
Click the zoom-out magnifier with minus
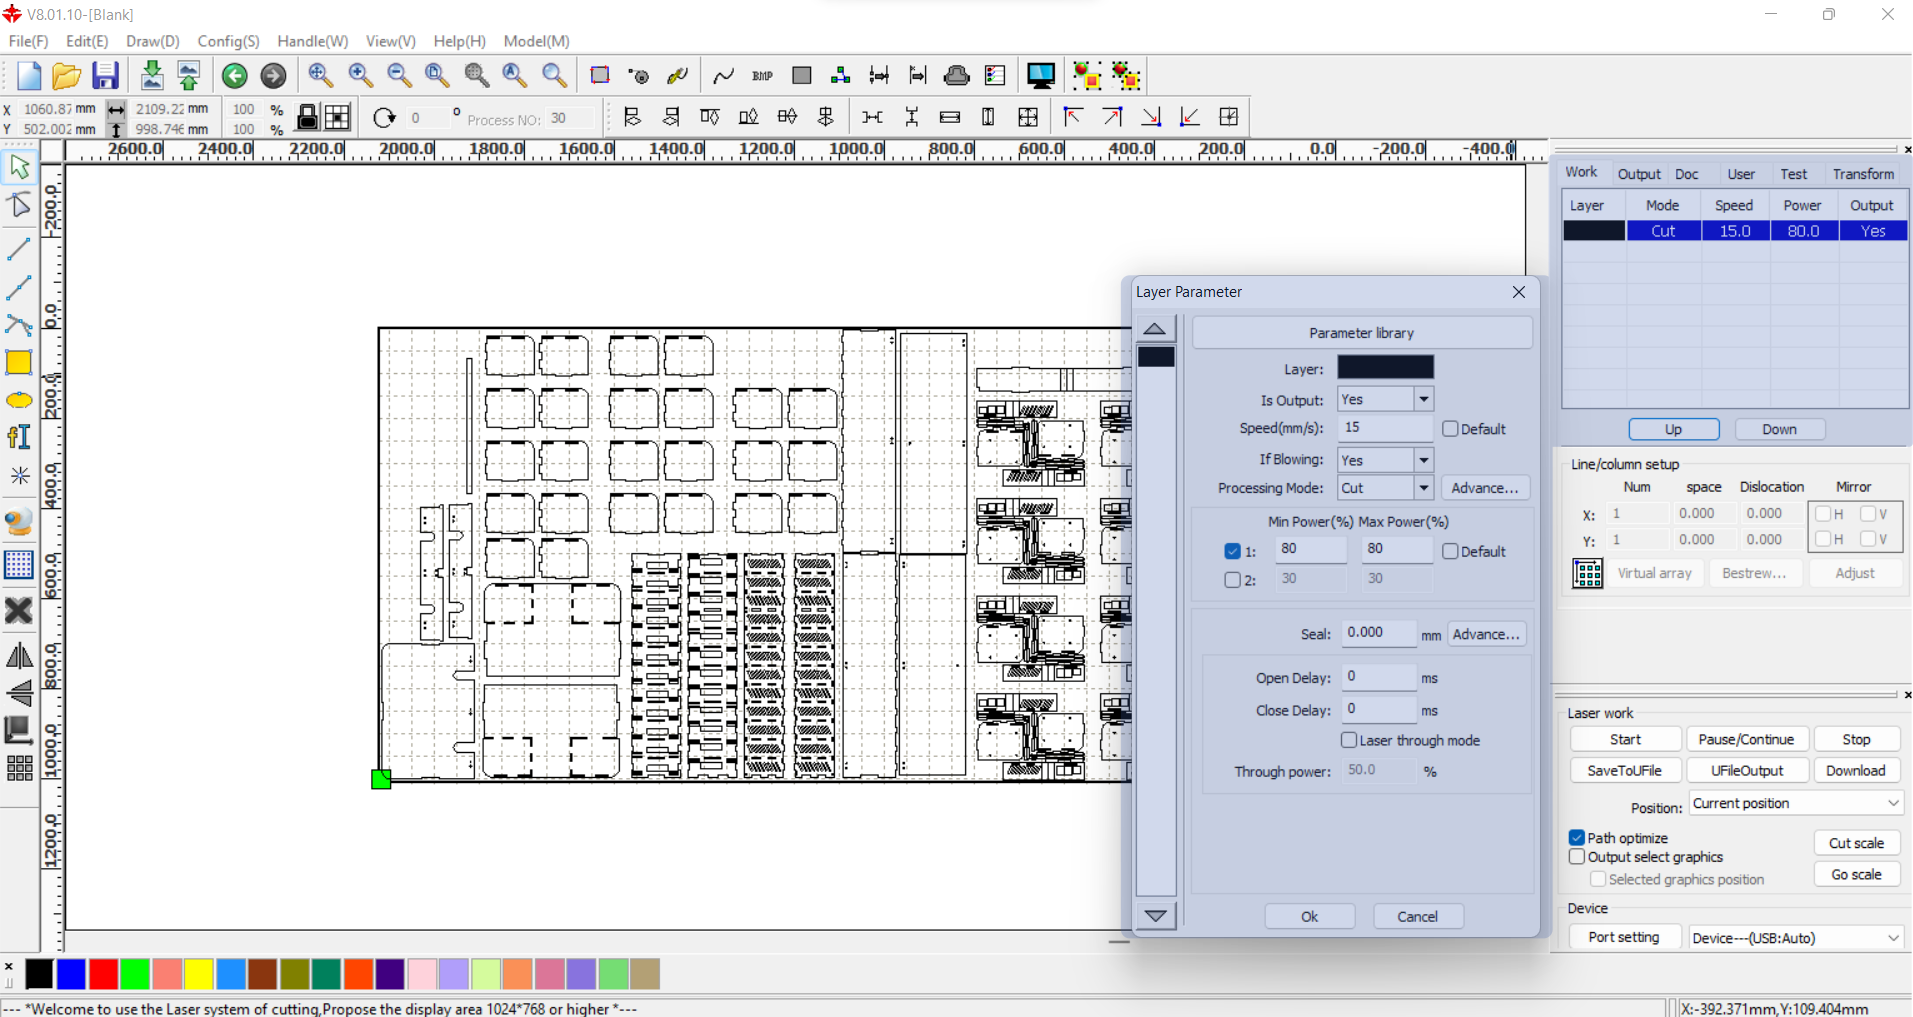pos(399,76)
